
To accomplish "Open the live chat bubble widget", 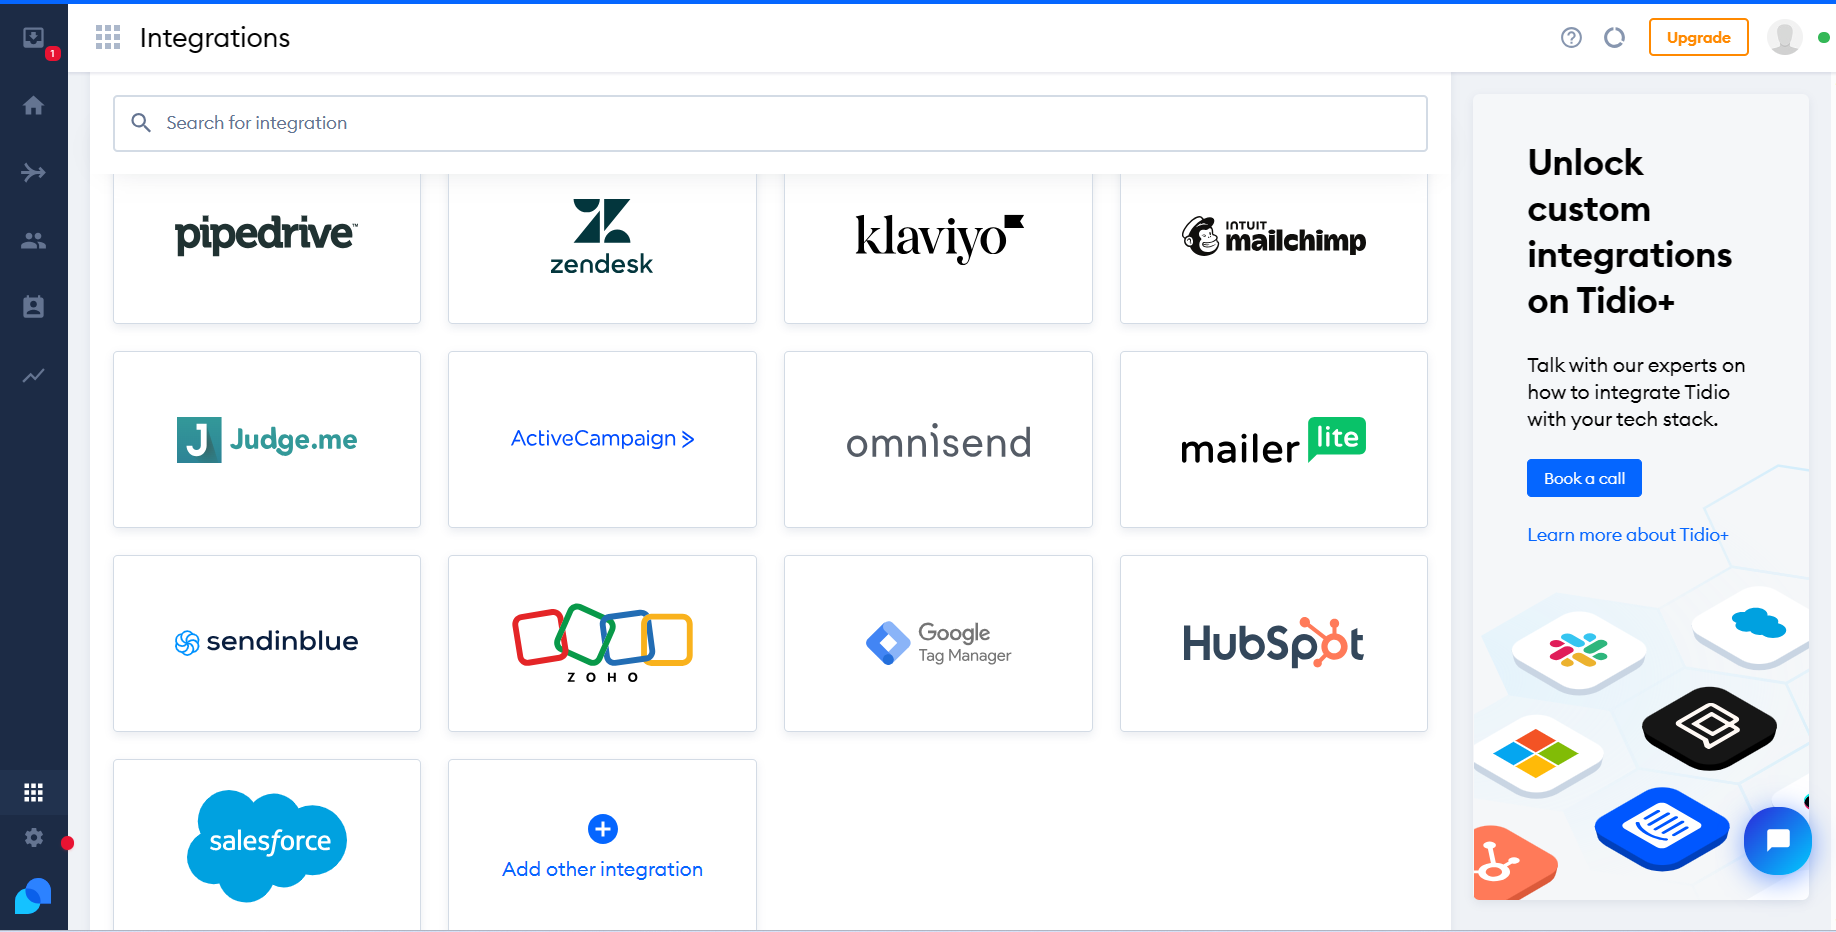I will pyautogui.click(x=1777, y=840).
